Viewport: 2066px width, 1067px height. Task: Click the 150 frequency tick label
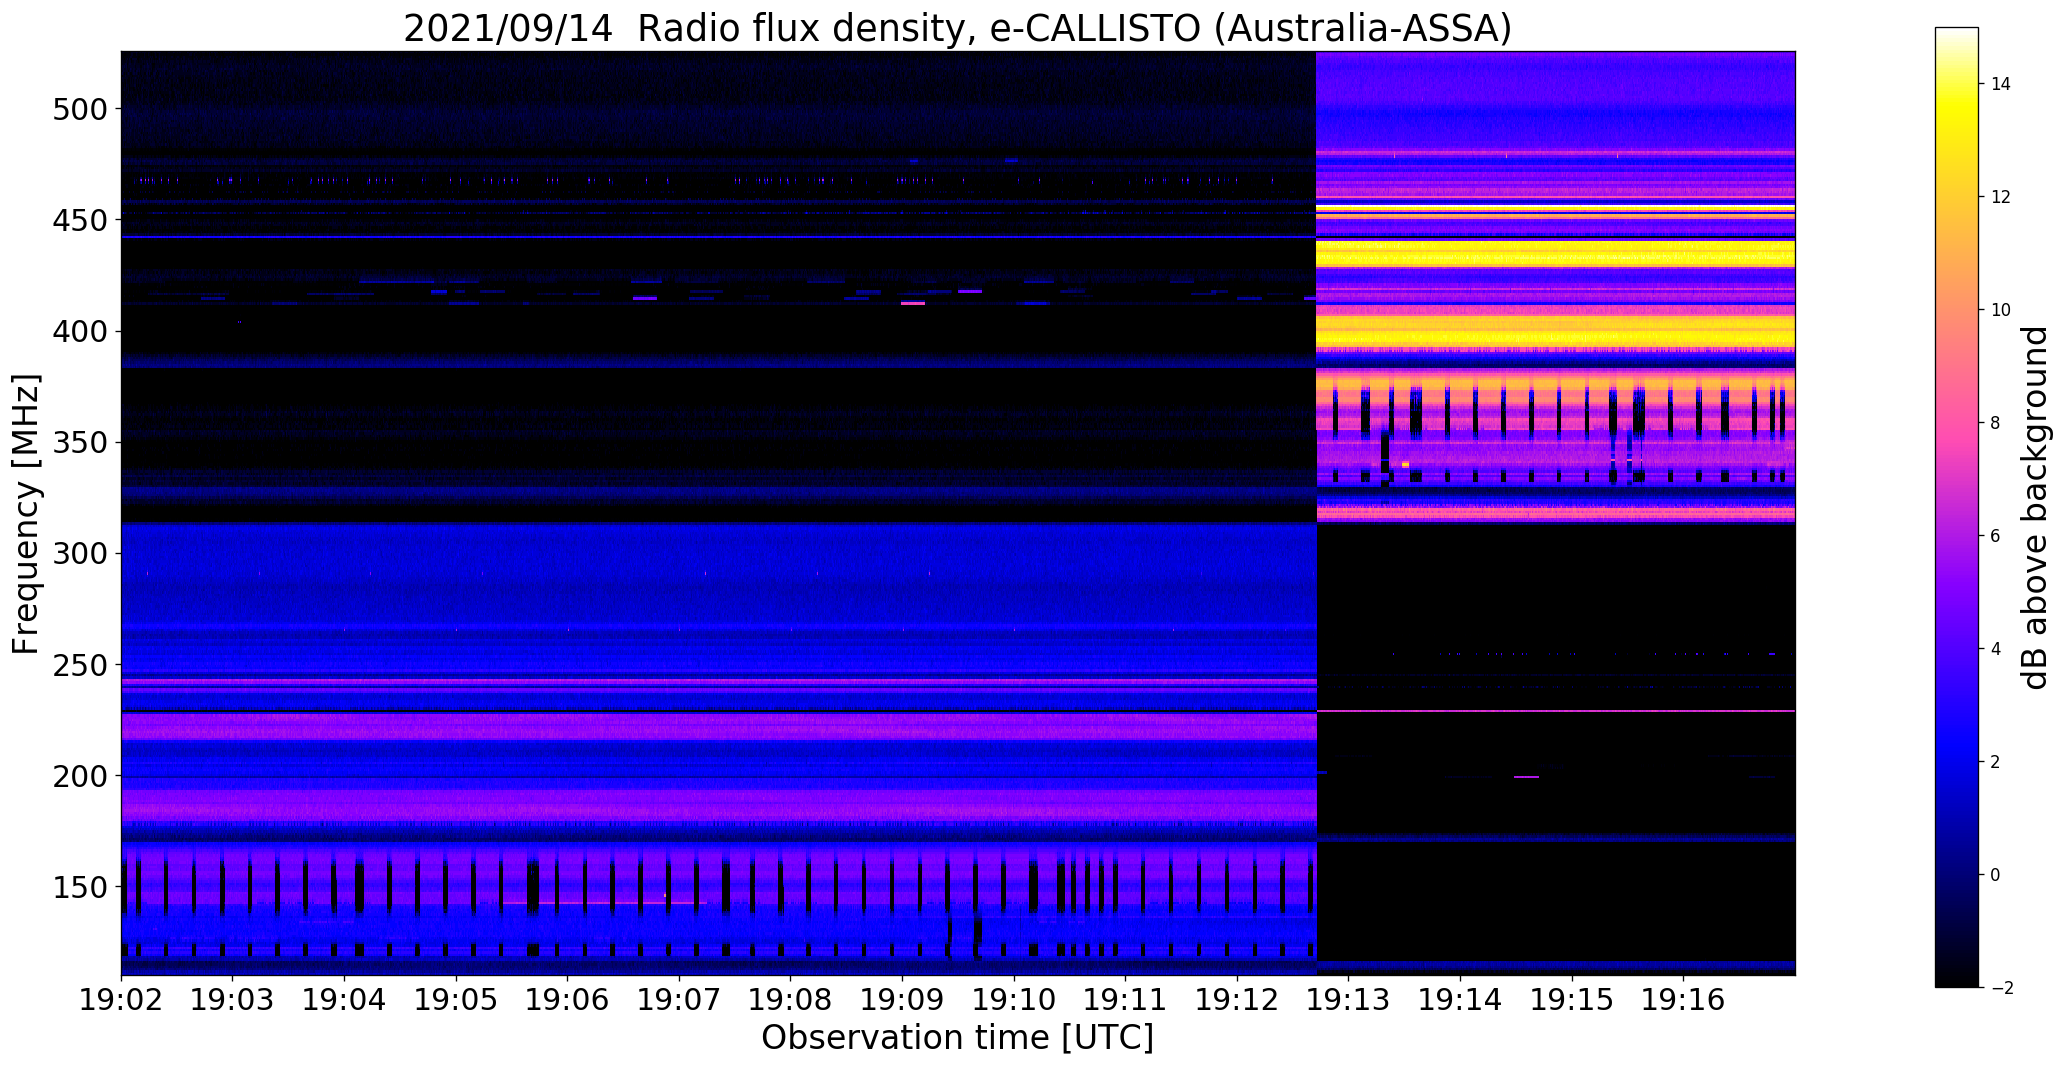pyautogui.click(x=79, y=887)
